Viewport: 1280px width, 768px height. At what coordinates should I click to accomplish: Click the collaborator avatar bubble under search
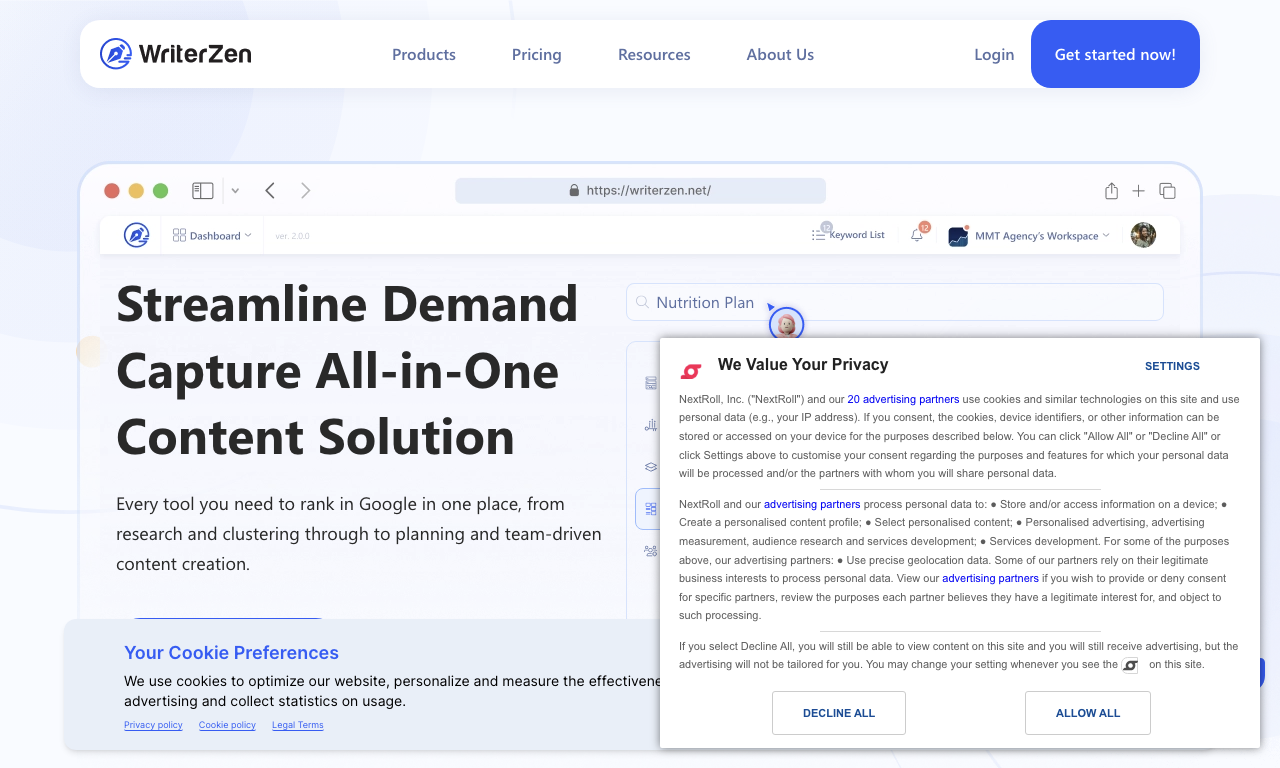pos(787,323)
